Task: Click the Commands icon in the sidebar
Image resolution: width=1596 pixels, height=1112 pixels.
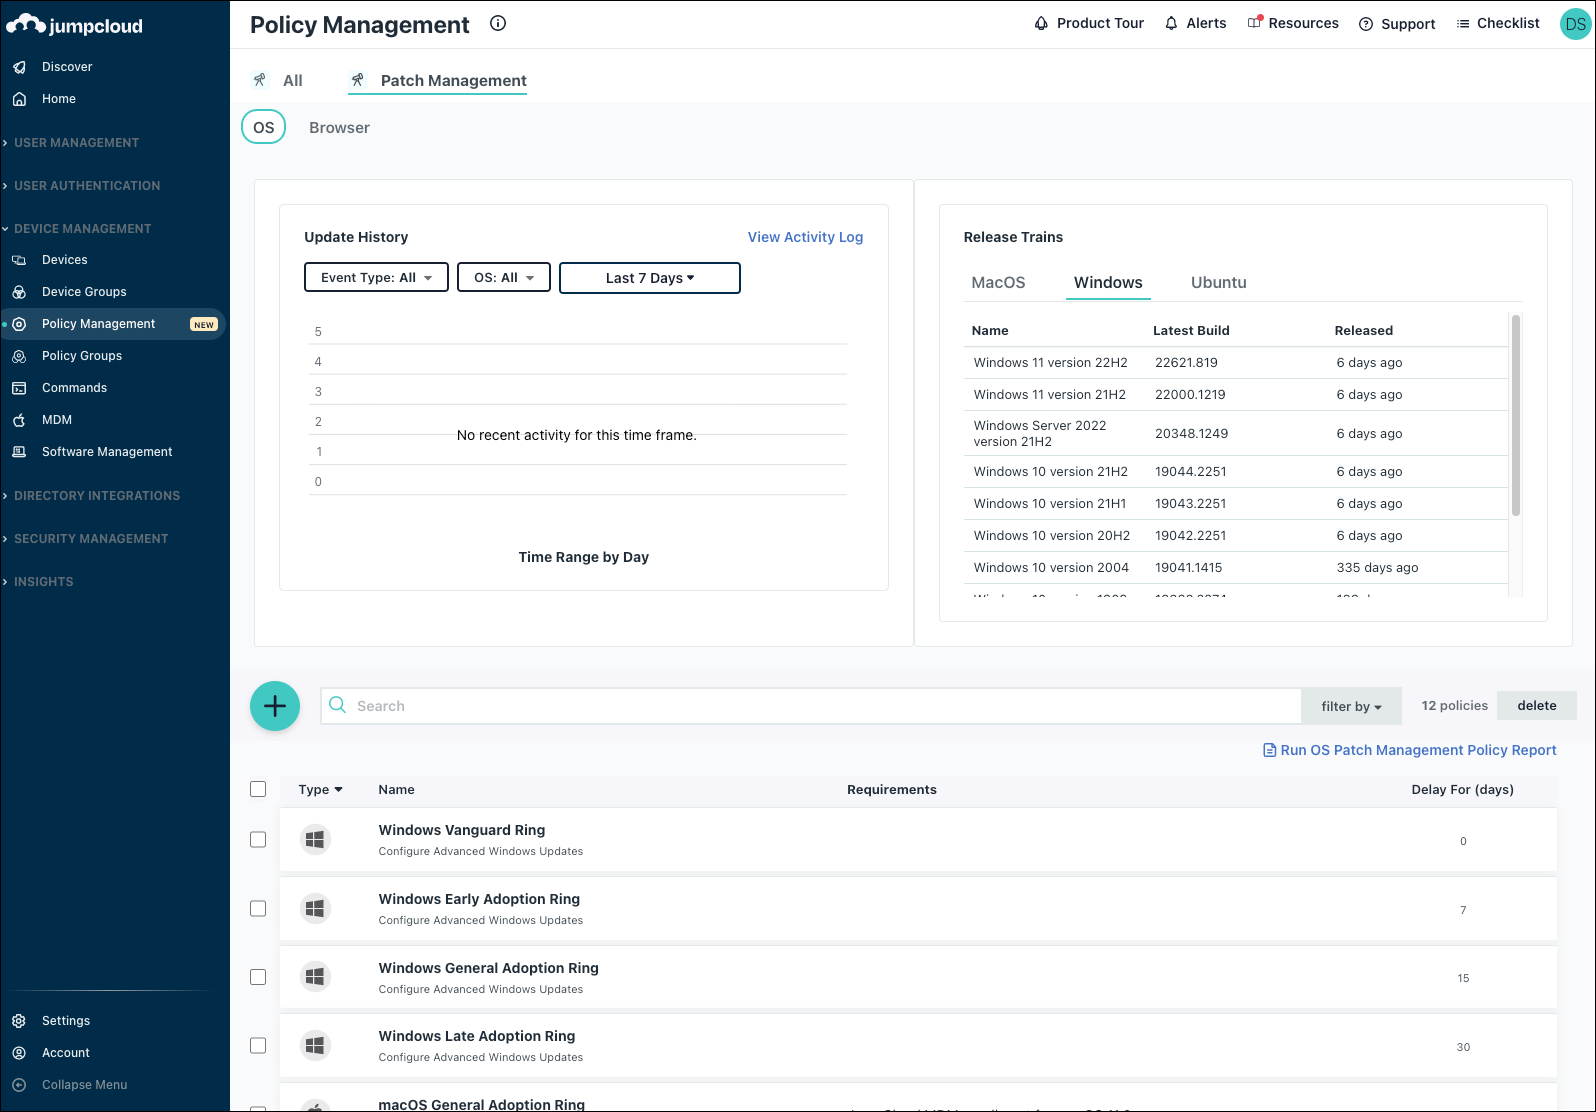Action: click(19, 388)
